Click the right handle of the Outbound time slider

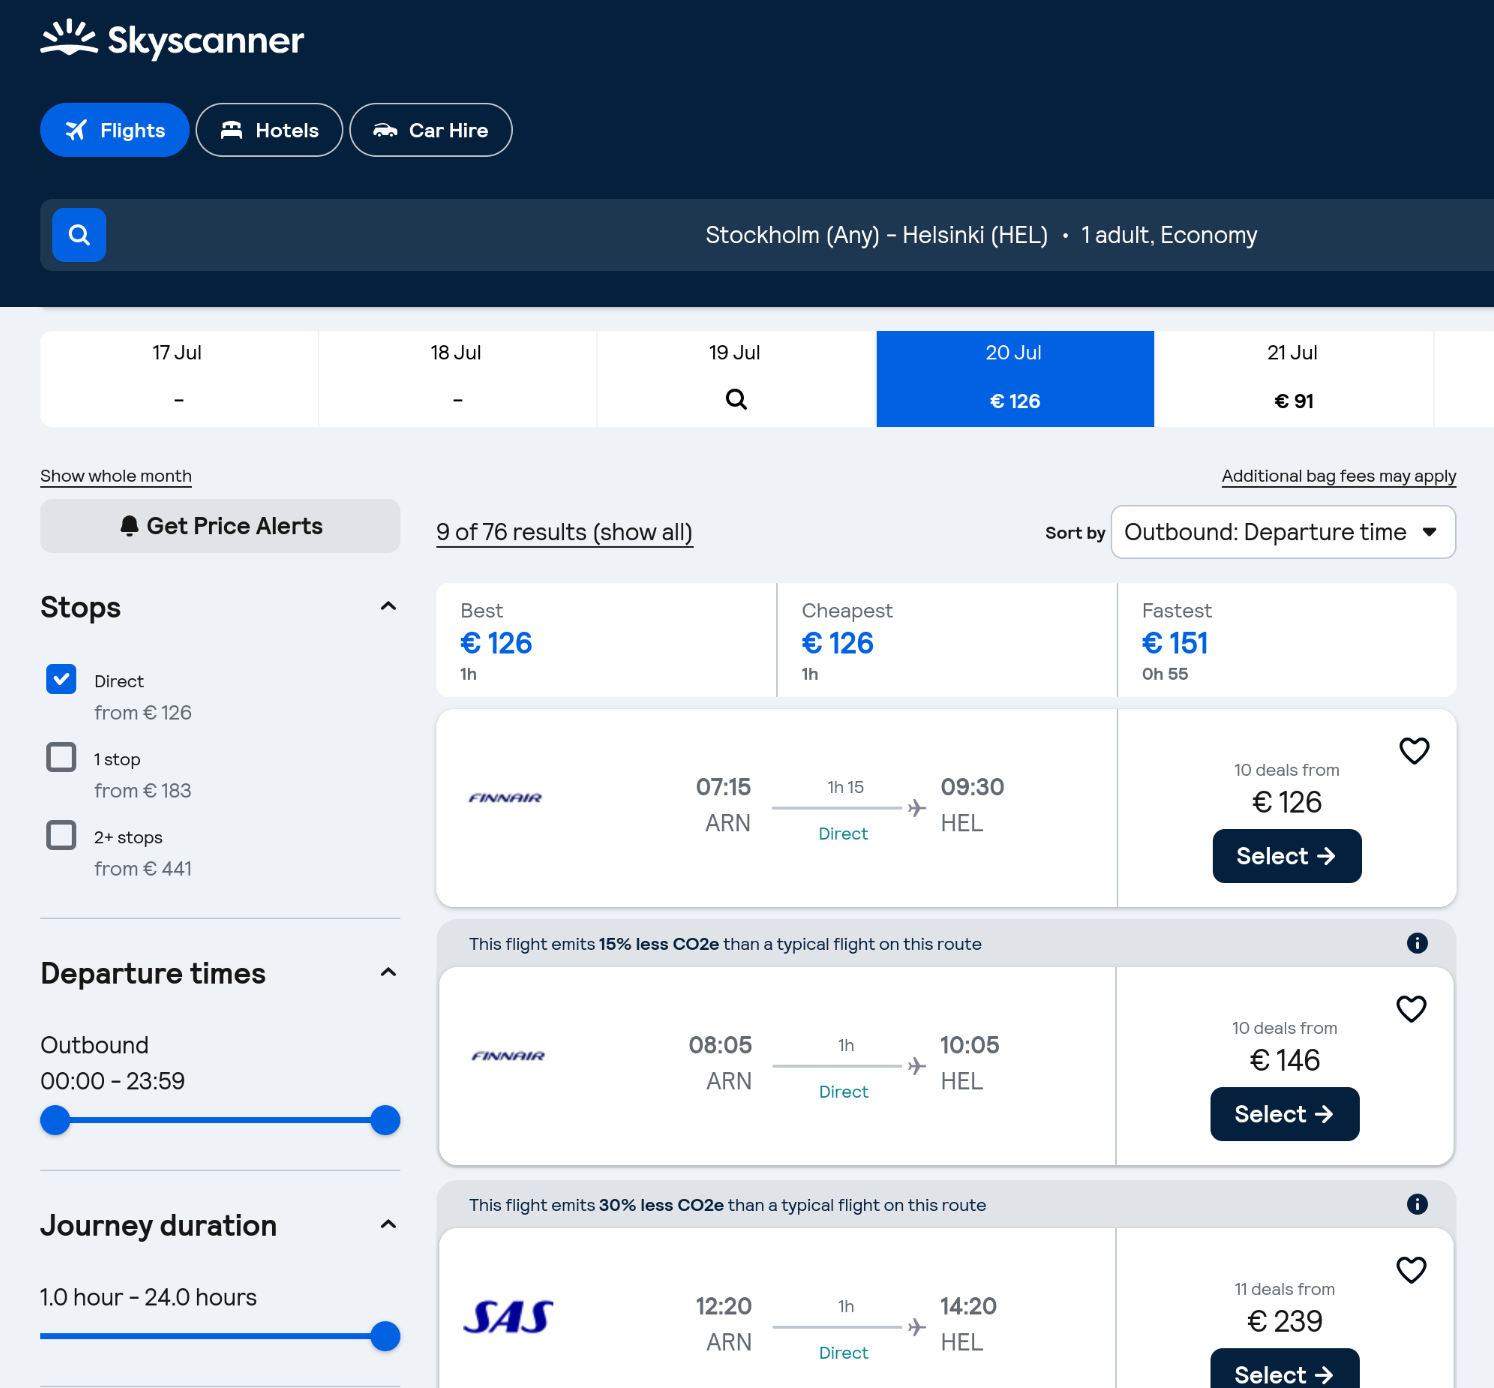(385, 1120)
